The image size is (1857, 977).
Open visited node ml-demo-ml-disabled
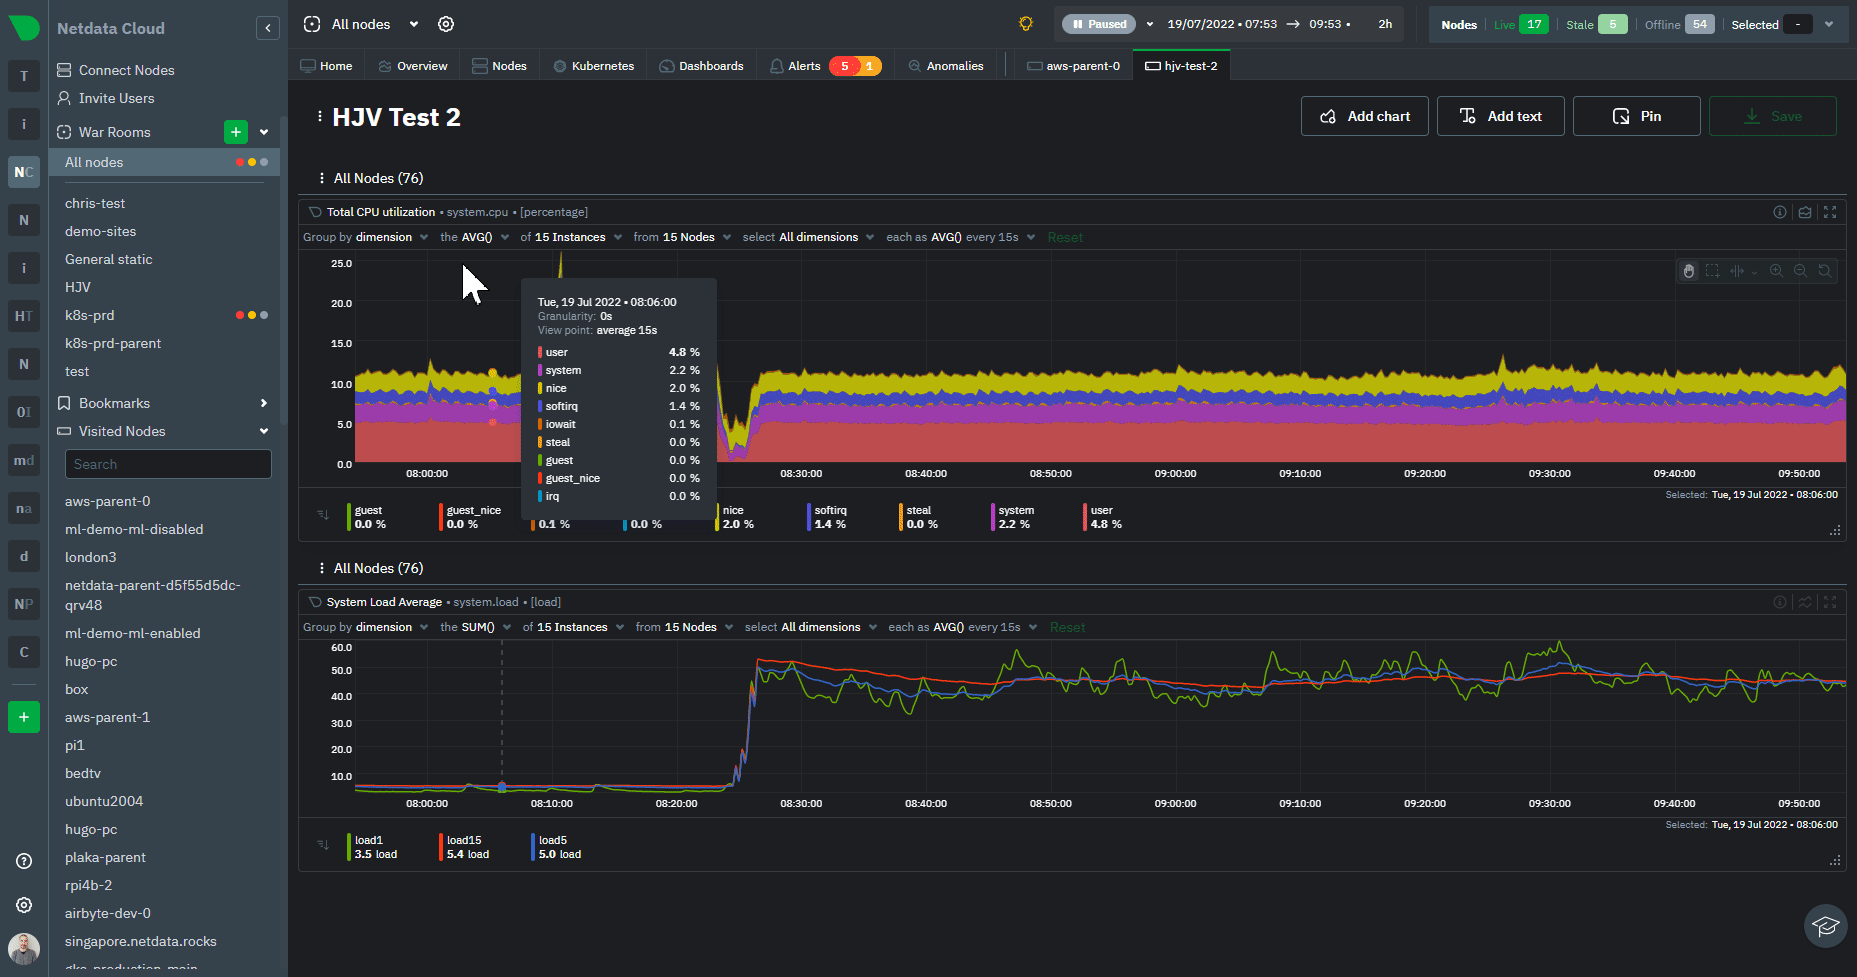tap(134, 529)
